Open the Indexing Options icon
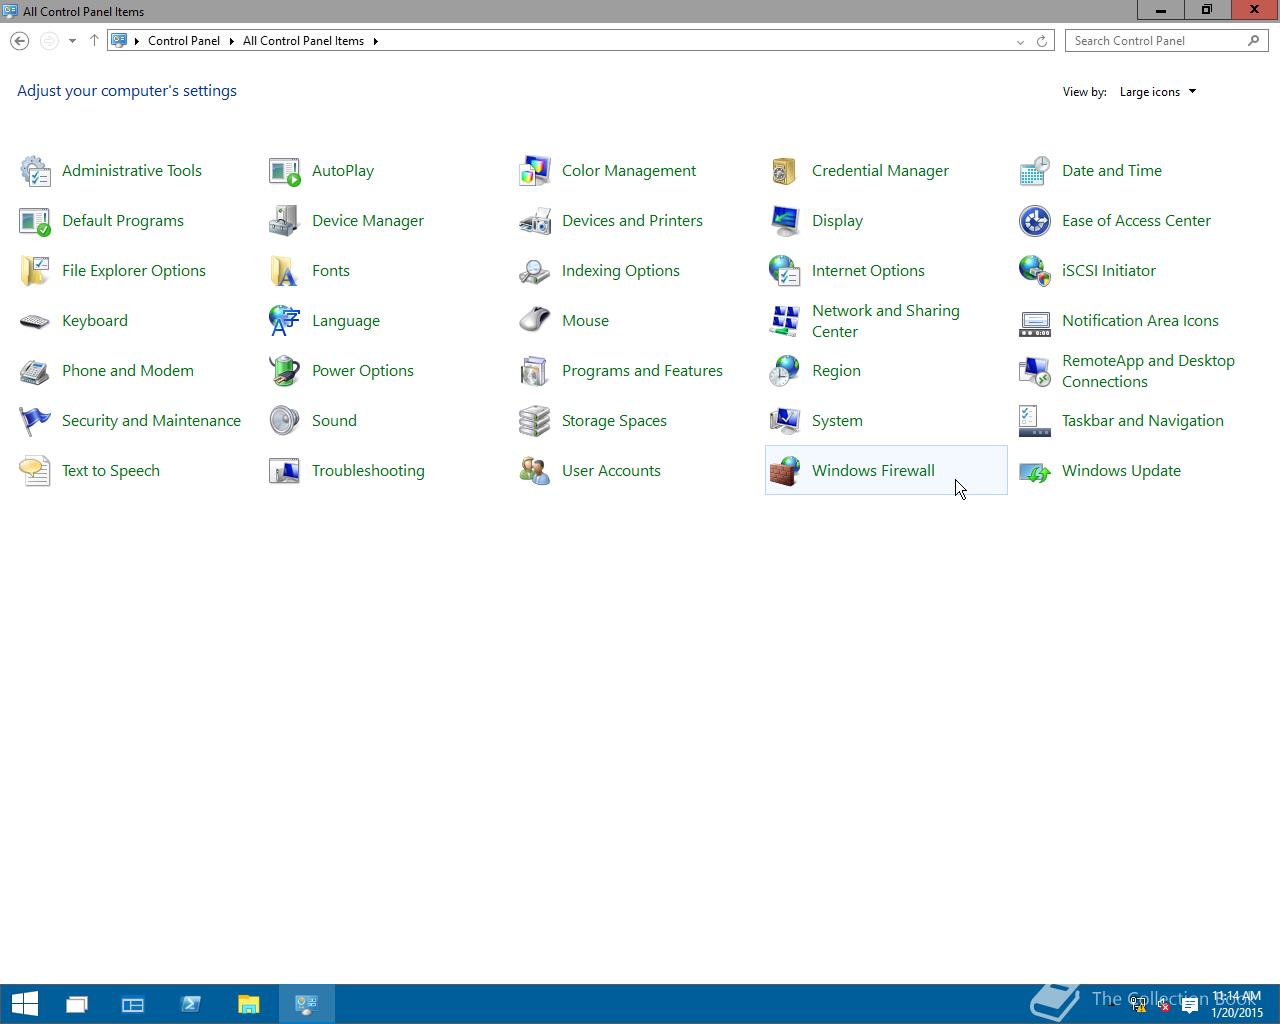 535,271
